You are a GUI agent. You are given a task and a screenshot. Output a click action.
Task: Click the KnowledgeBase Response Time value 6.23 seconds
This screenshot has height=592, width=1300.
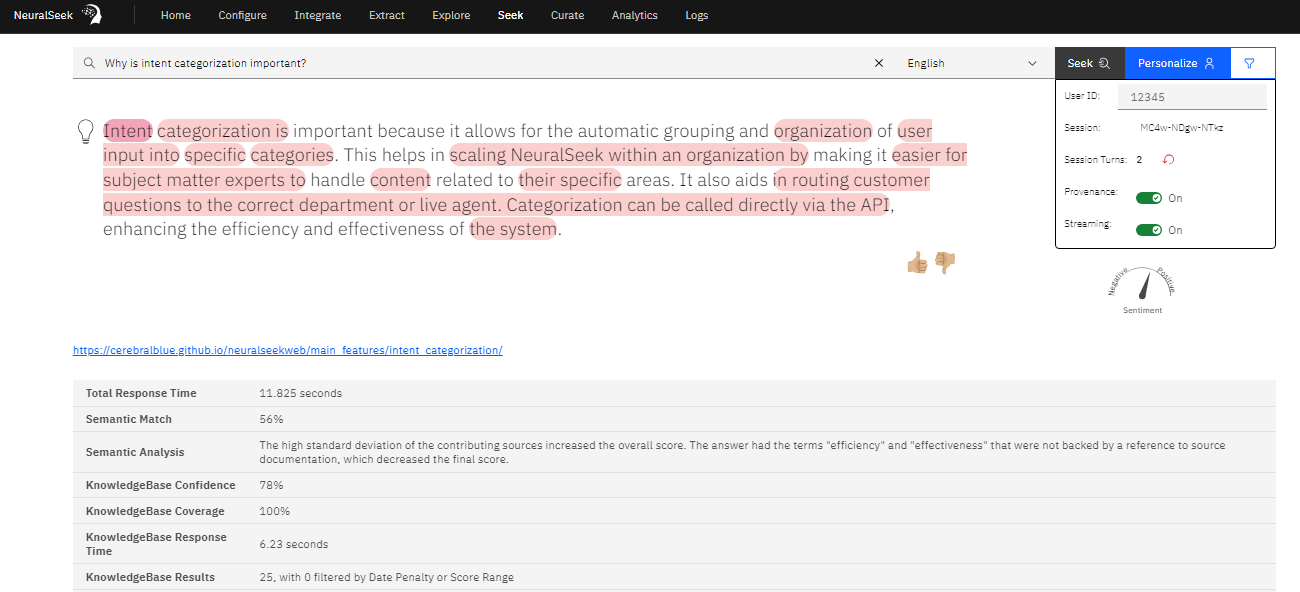click(293, 544)
